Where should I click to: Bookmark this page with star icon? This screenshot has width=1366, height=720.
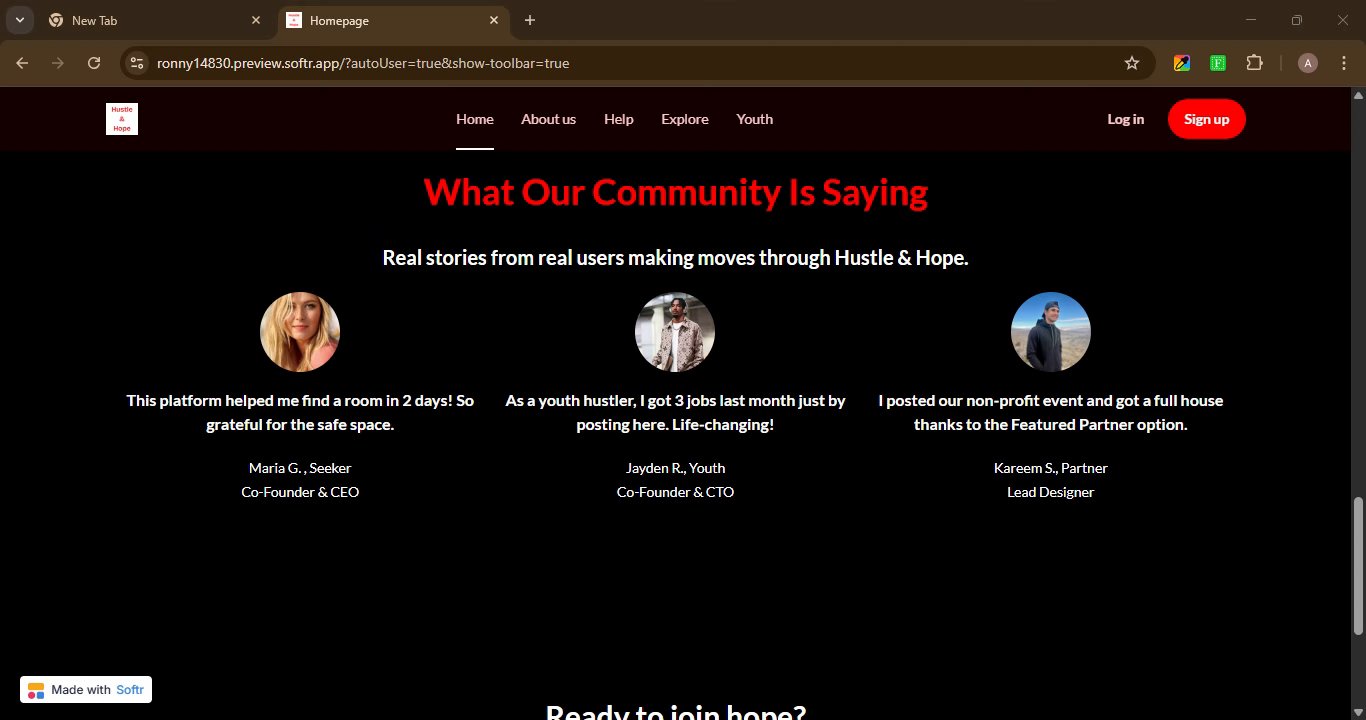(1132, 63)
